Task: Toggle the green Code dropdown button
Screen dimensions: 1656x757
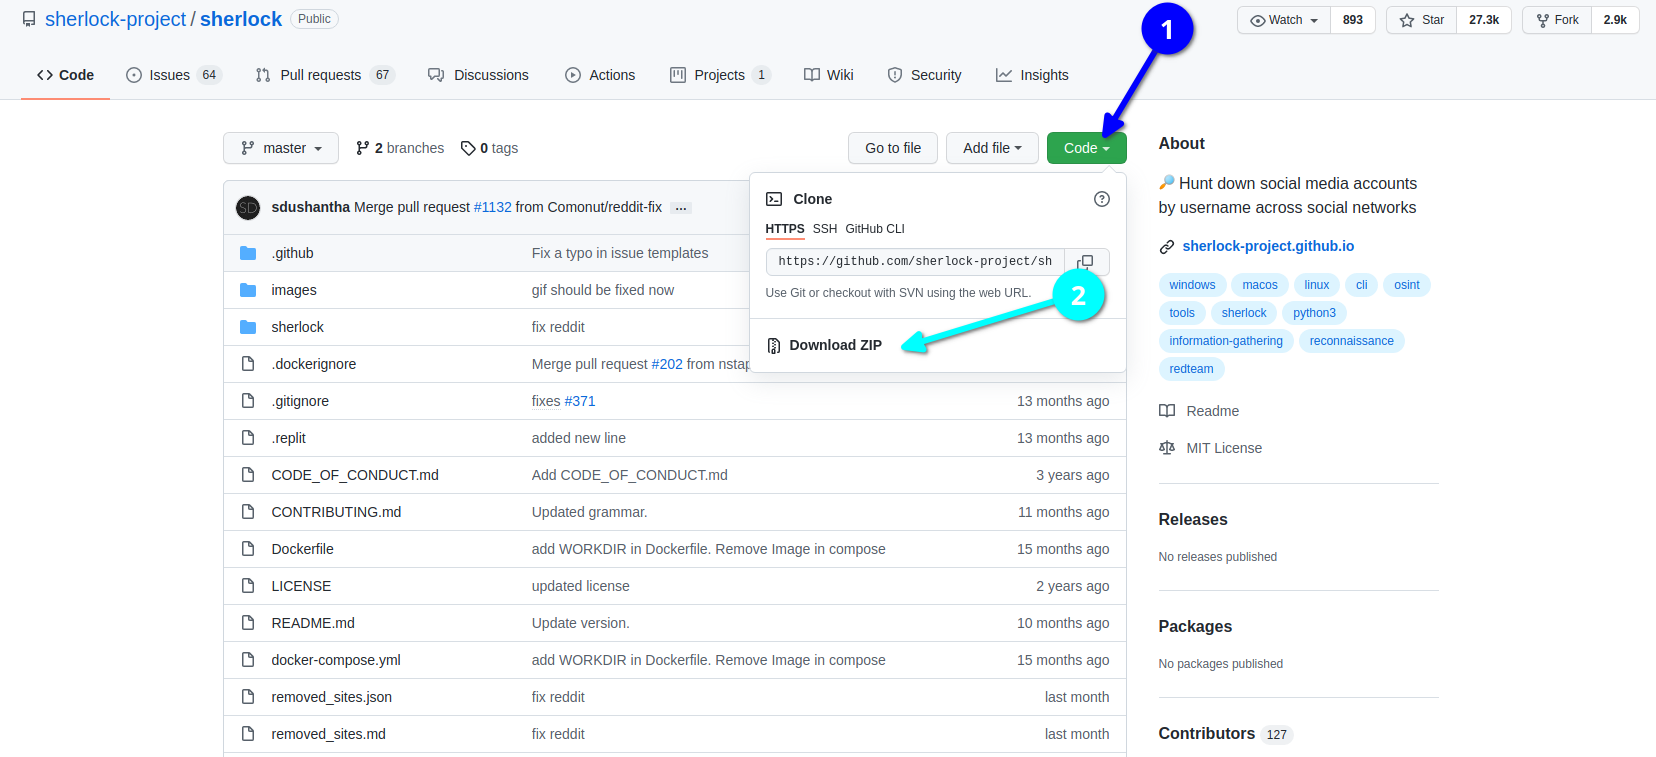Action: pyautogui.click(x=1086, y=148)
